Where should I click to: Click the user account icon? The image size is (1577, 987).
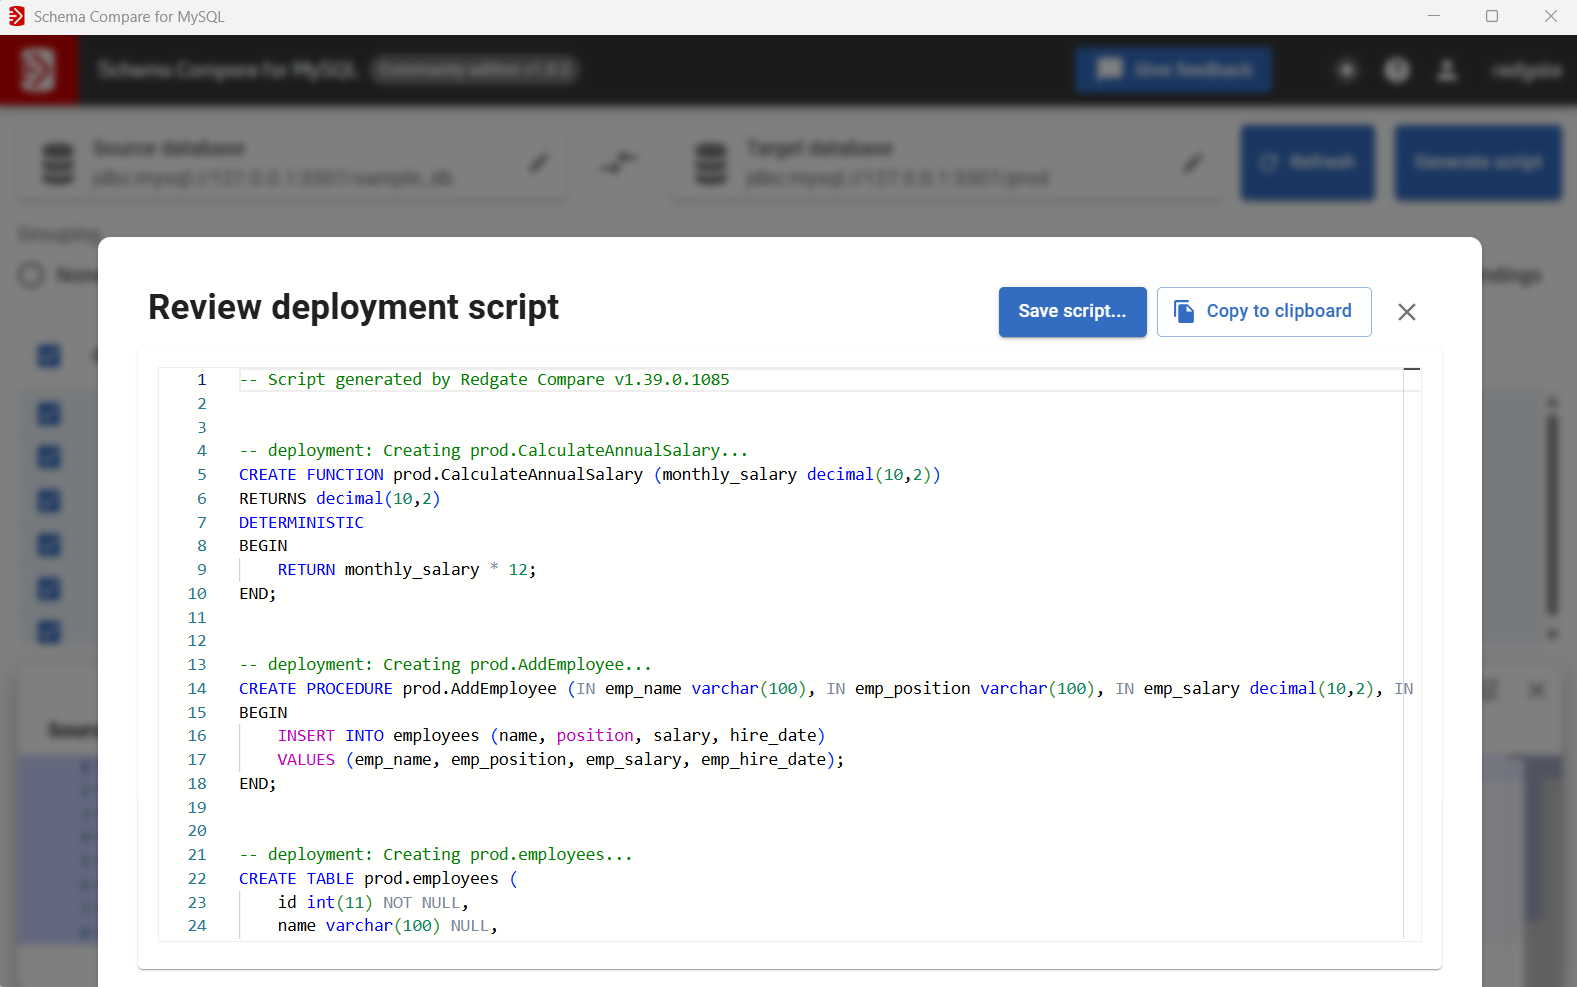1447,70
